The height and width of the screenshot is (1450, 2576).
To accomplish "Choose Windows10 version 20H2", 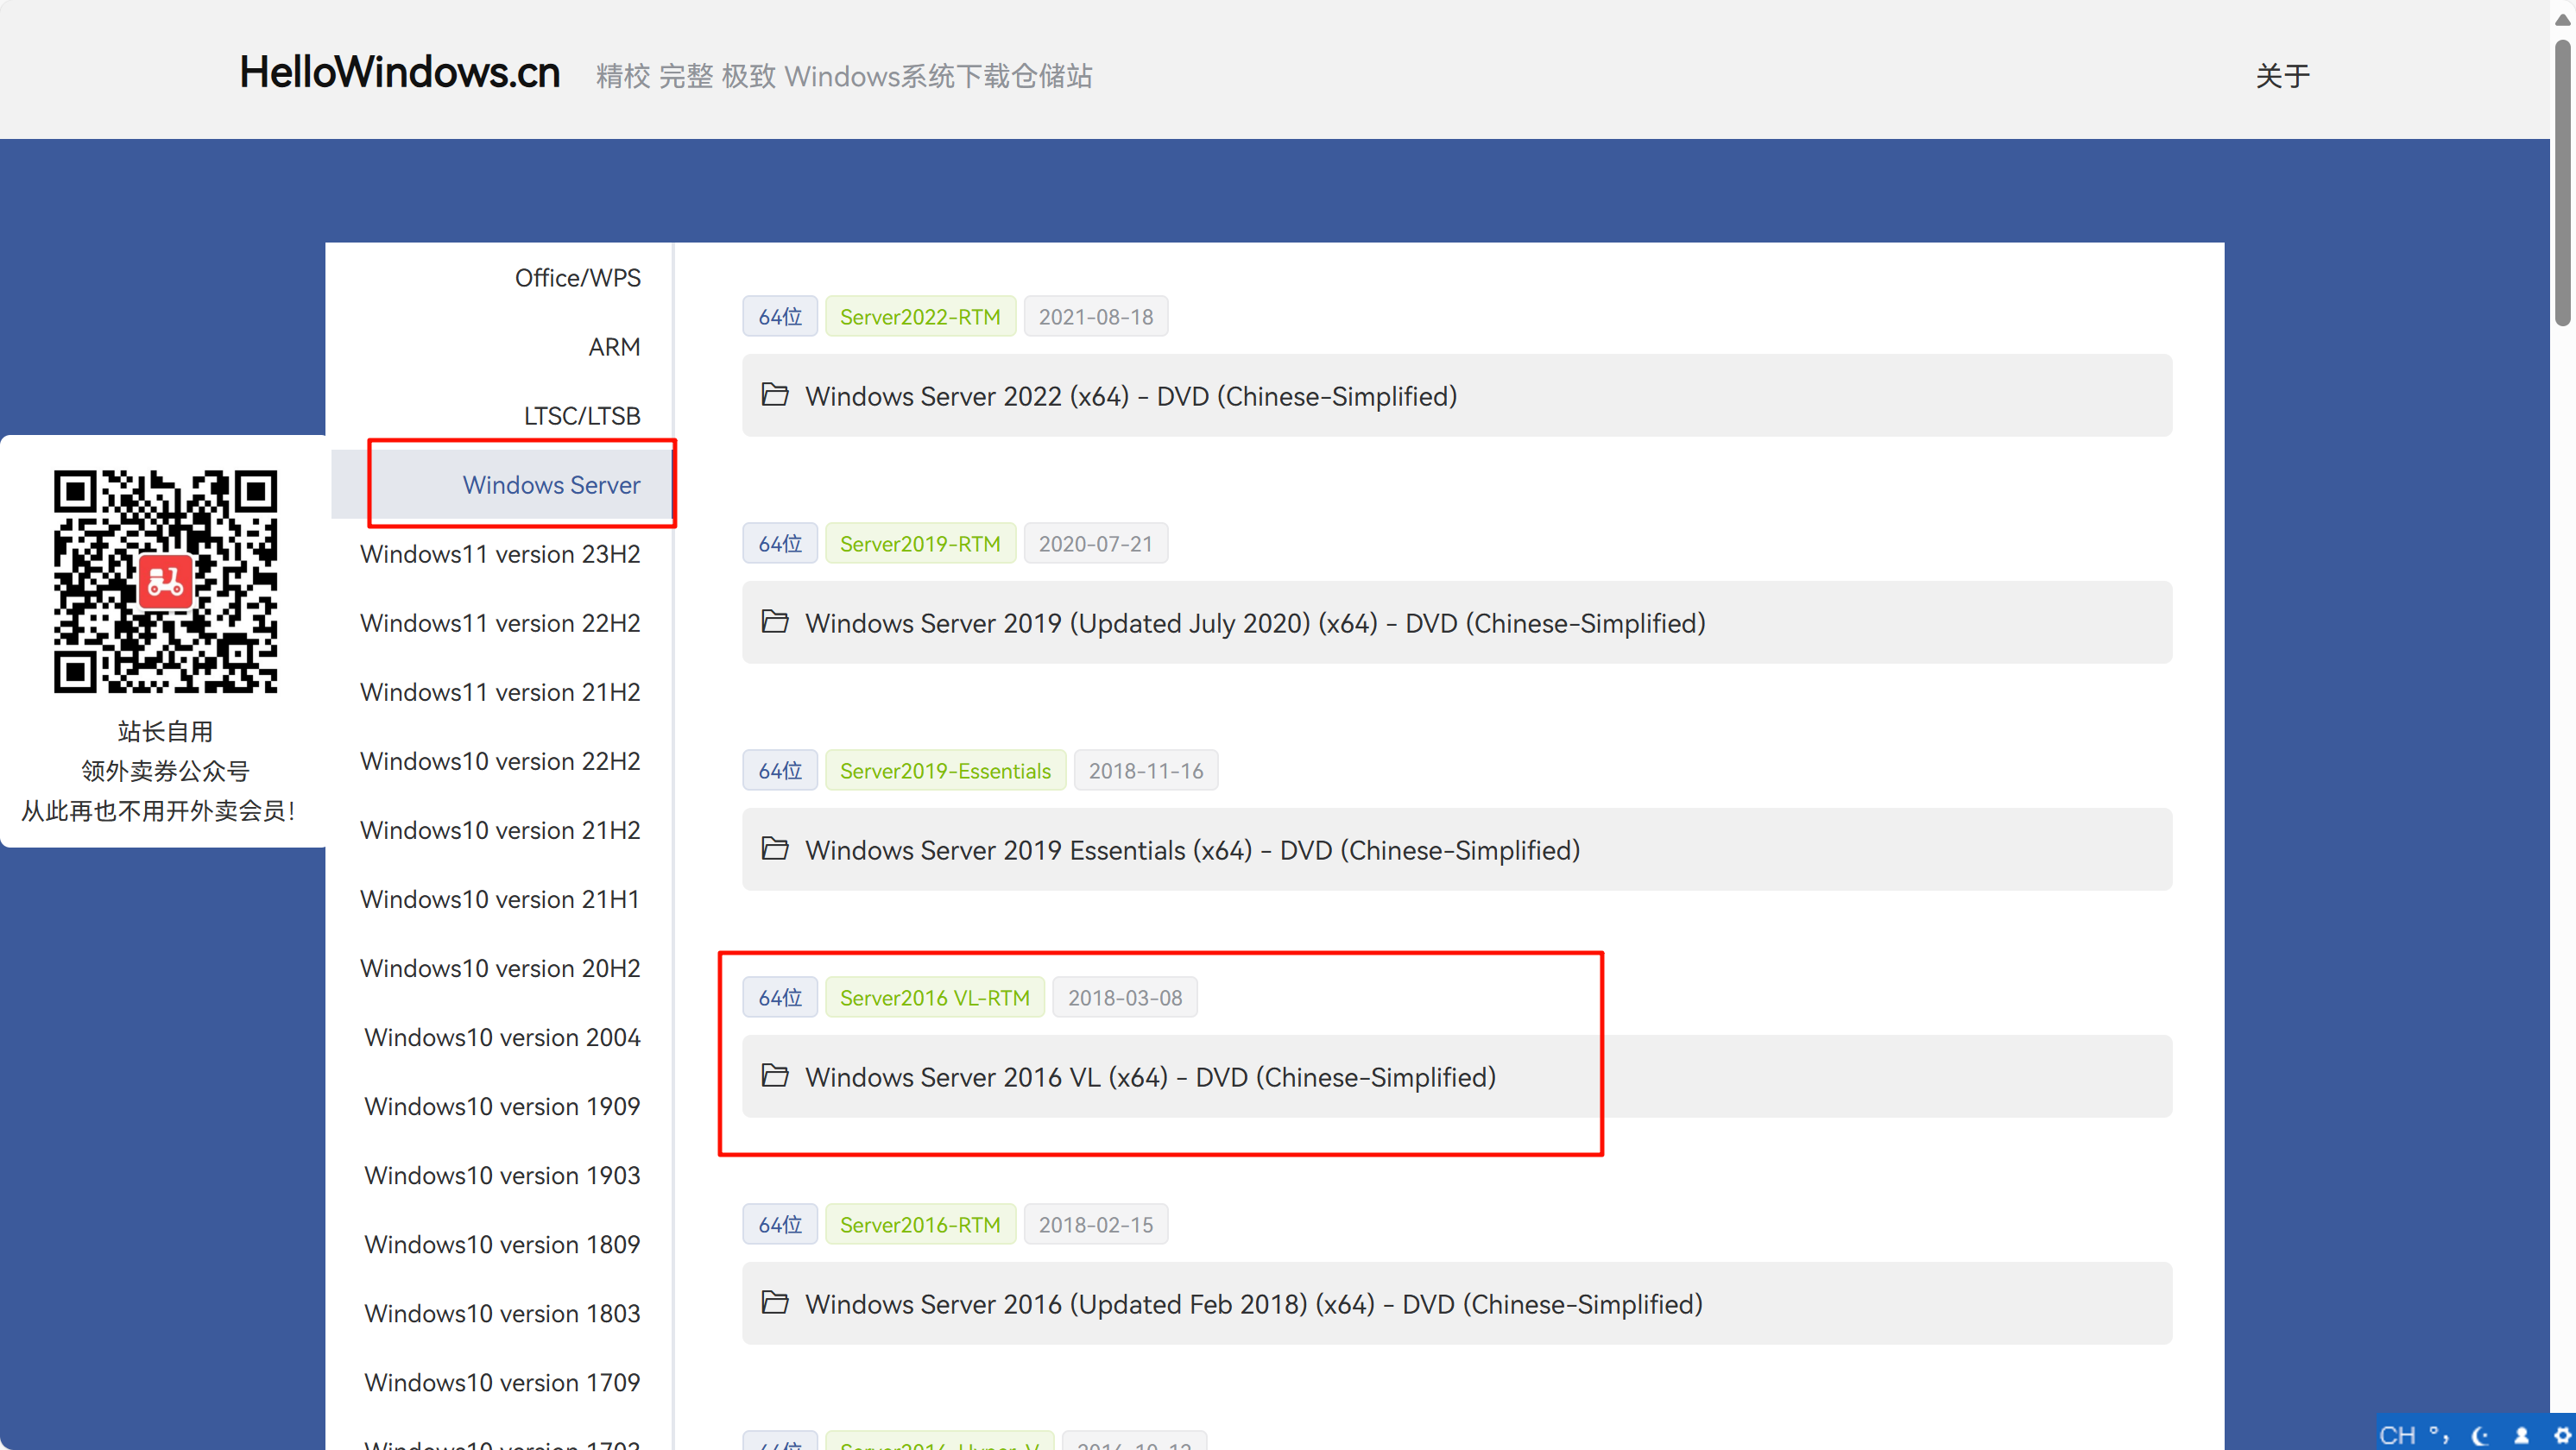I will coord(500,967).
